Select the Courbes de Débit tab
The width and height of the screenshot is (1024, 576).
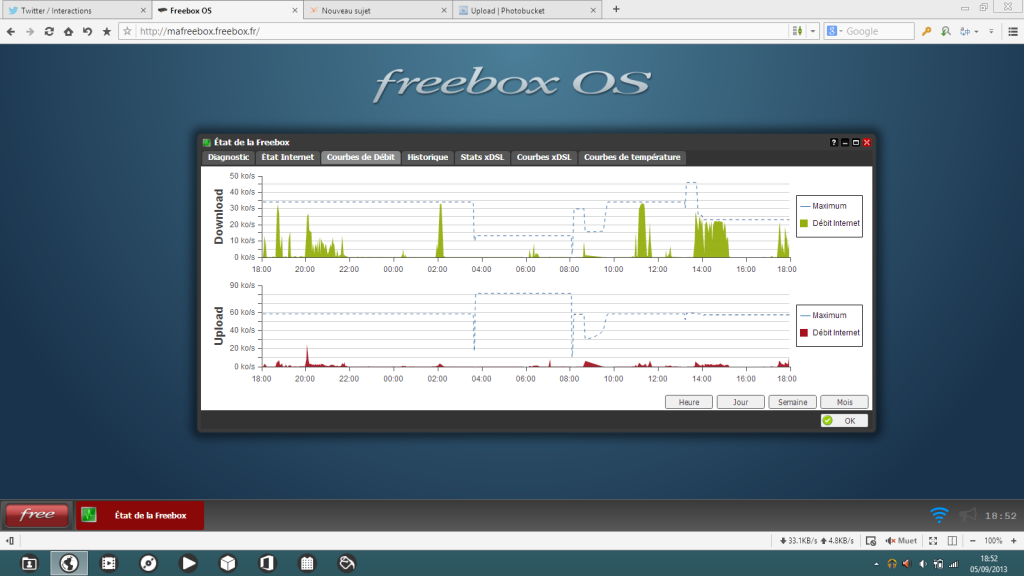(x=360, y=157)
